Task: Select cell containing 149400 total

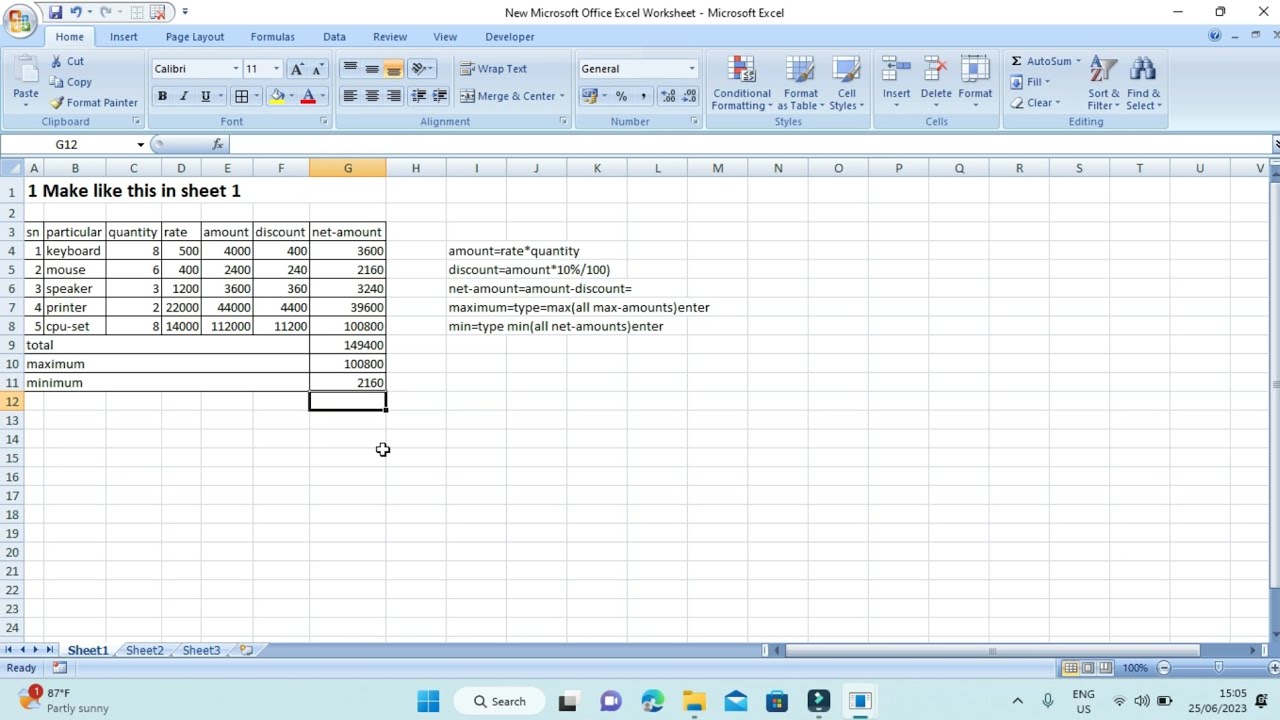Action: (348, 345)
